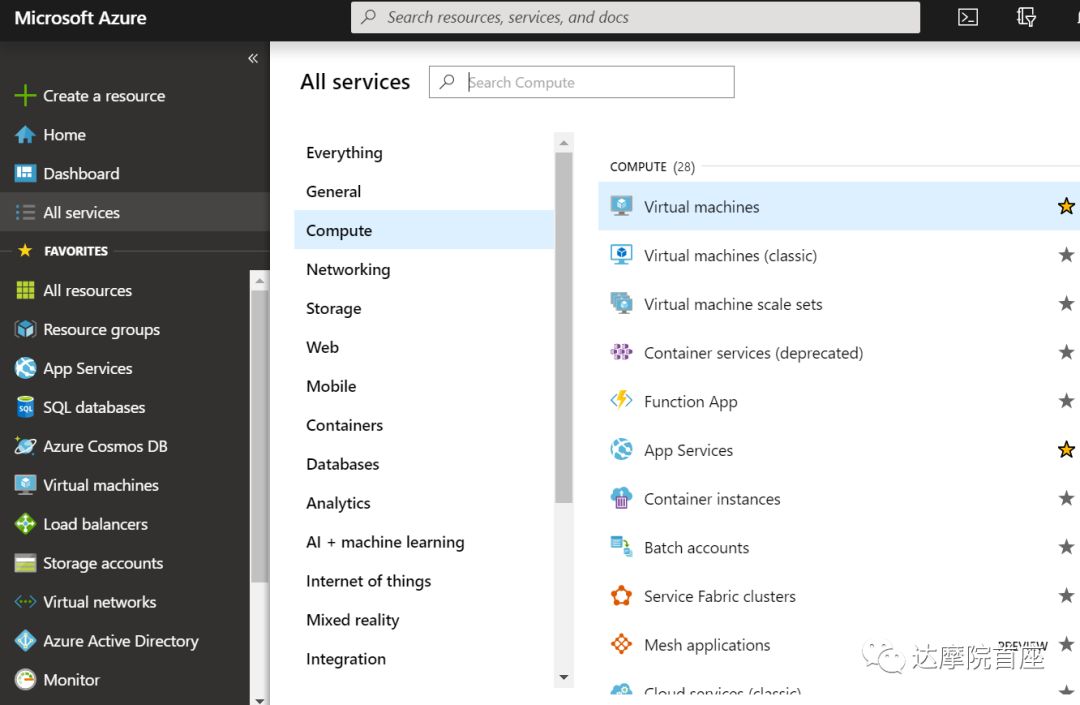The image size is (1080, 705).
Task: Favorite Virtual machine scale sets star
Action: click(1066, 304)
